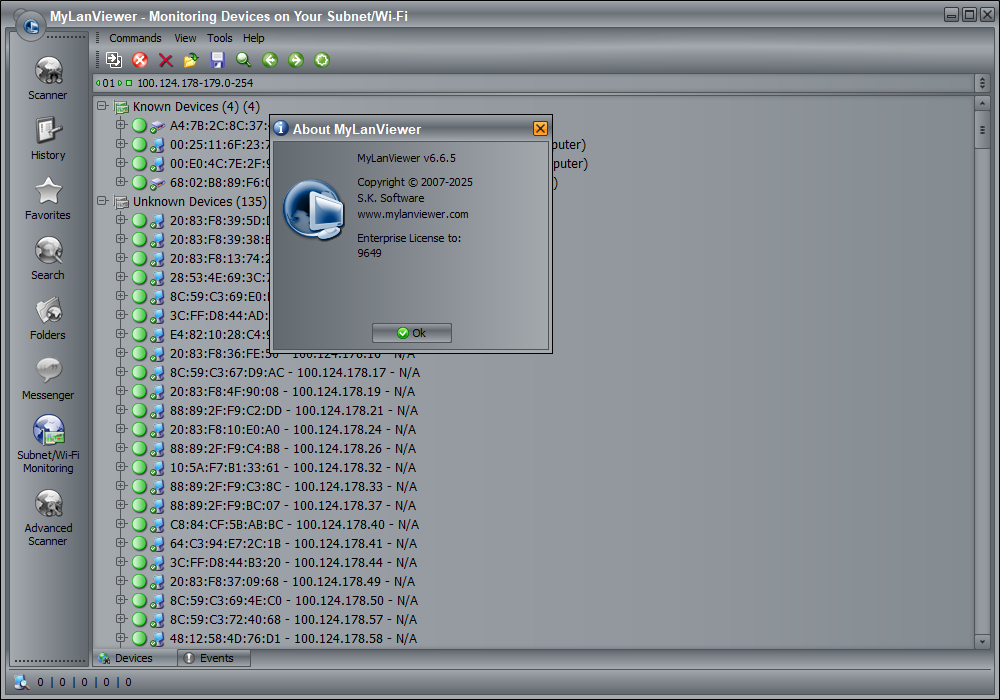Open the subnet address bar dropdown
The width and height of the screenshot is (1000, 700).
point(982,83)
